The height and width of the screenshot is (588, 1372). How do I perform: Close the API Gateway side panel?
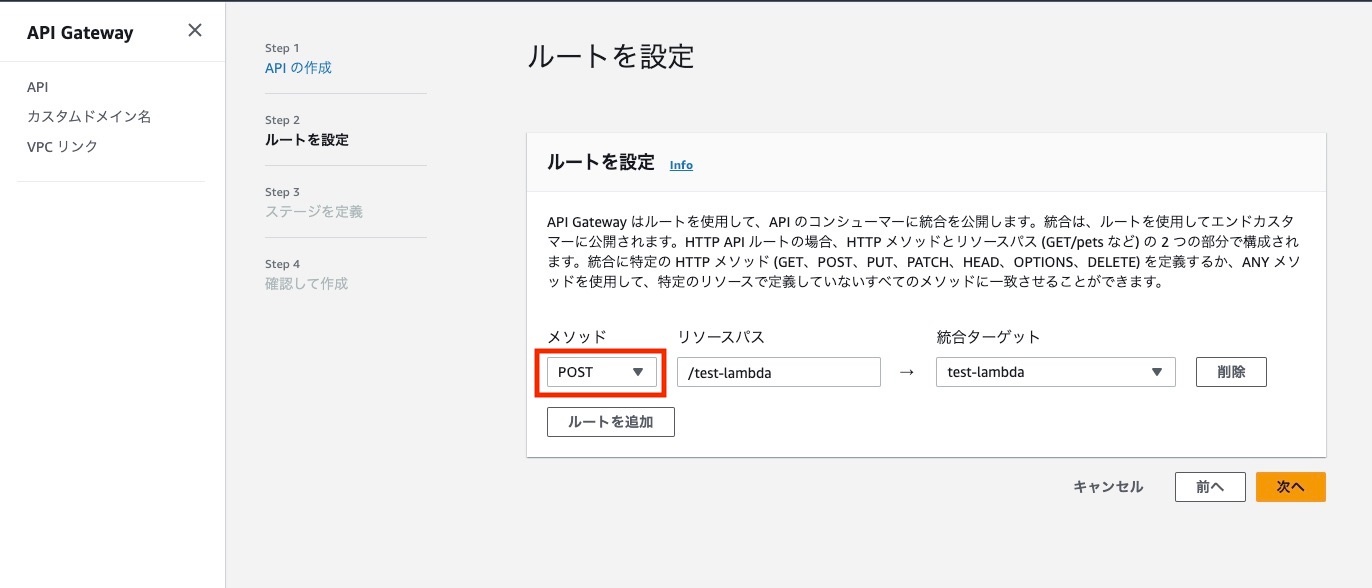tap(195, 30)
